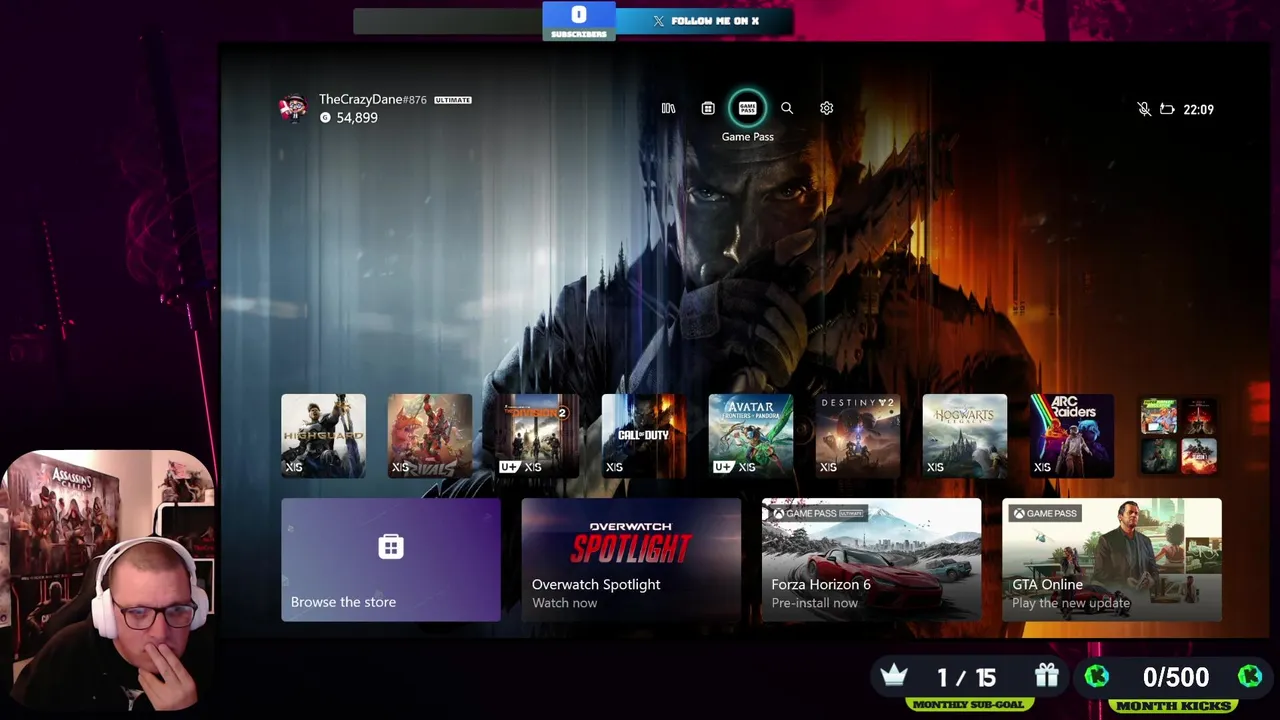The height and width of the screenshot is (720, 1280).
Task: Launch the ARC Raiders game tile
Action: (1072, 436)
